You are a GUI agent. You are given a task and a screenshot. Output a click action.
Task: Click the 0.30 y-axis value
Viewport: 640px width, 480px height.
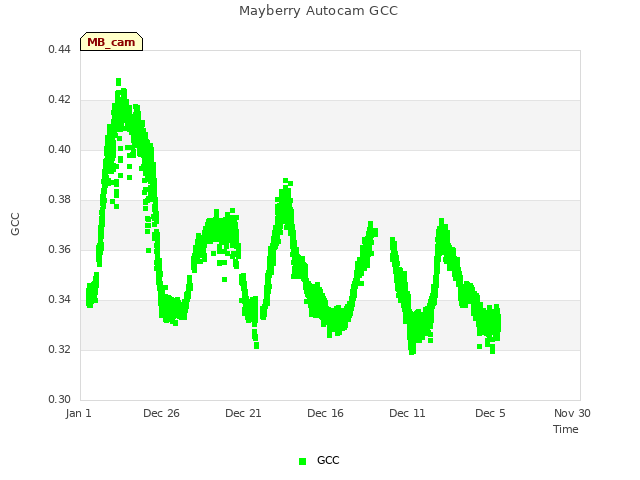pyautogui.click(x=59, y=399)
